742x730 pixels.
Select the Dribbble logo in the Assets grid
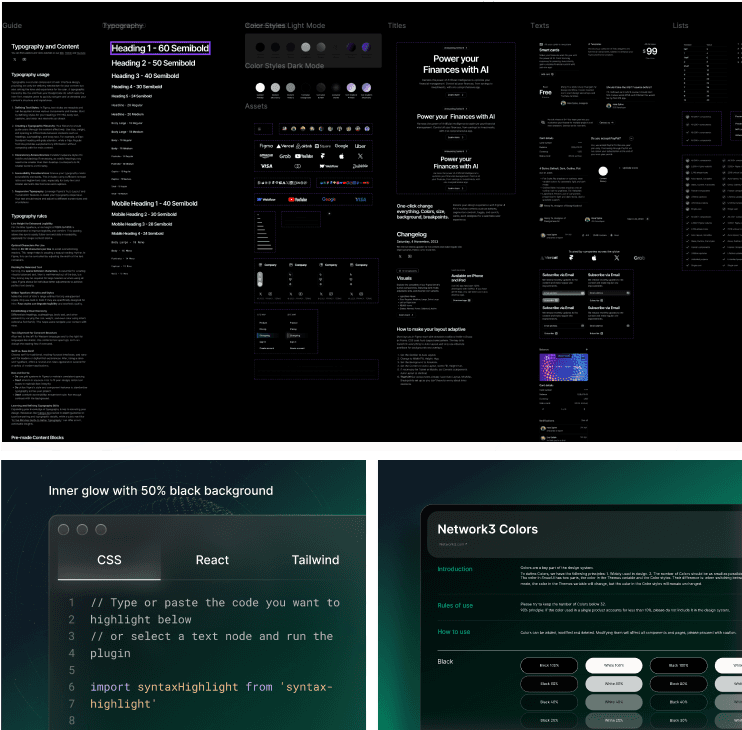[360, 166]
